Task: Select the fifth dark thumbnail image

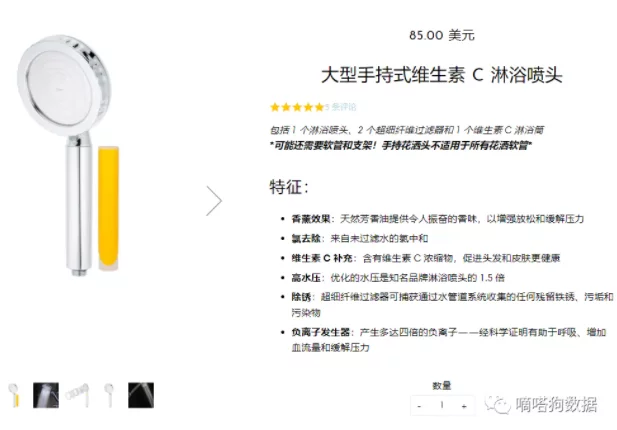Action: point(141,395)
